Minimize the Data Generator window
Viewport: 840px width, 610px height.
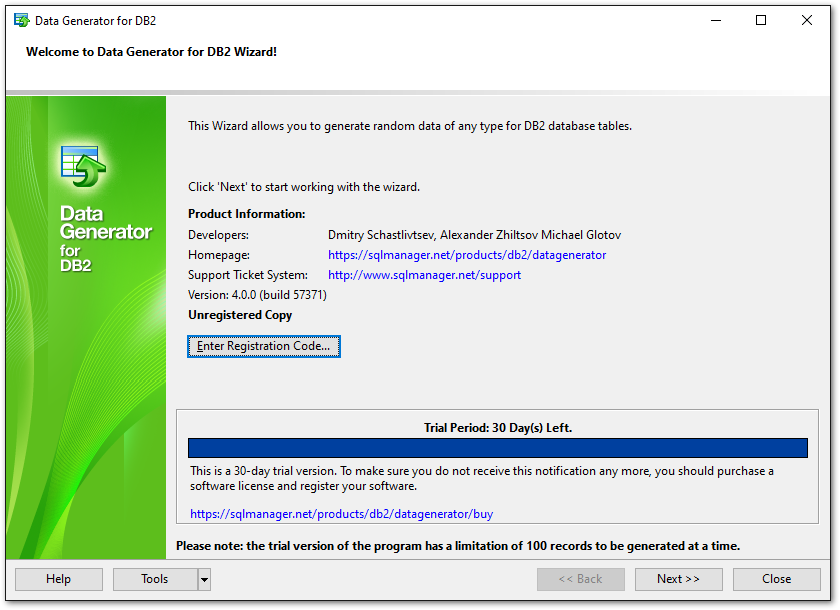(716, 20)
